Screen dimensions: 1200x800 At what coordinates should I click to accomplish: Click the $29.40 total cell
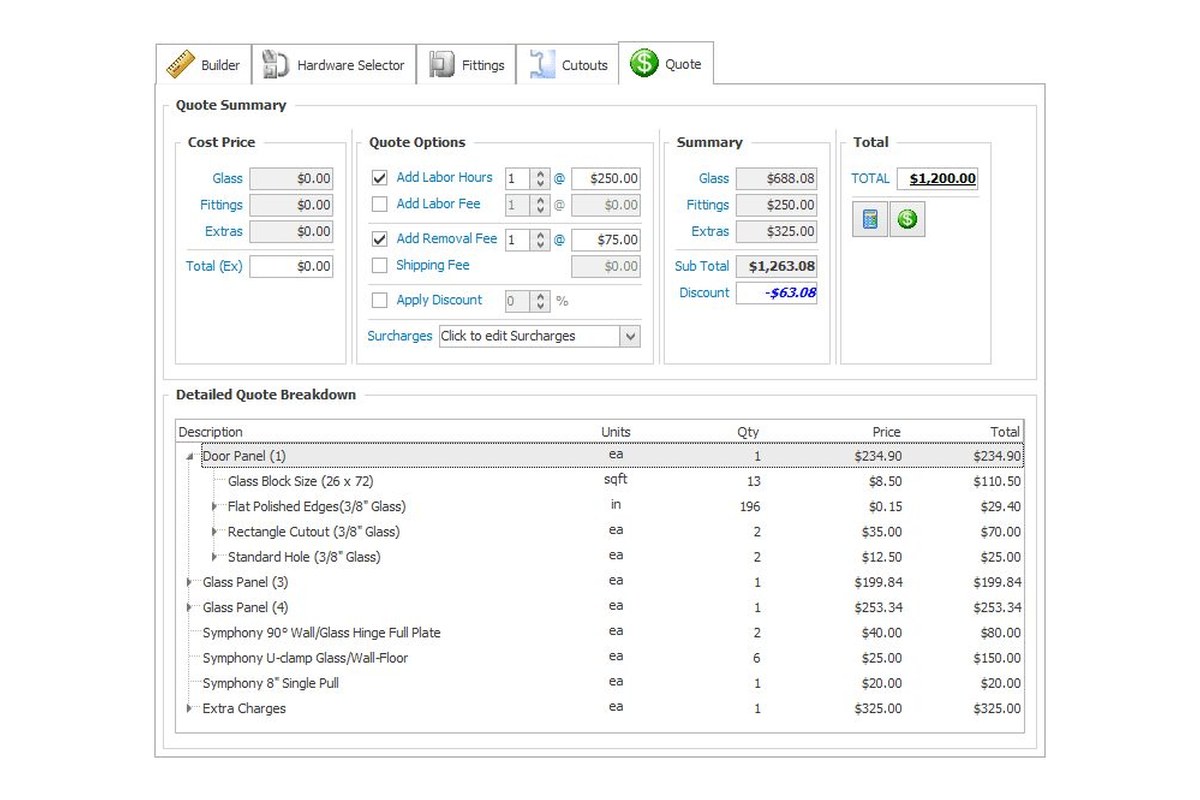tap(1001, 507)
